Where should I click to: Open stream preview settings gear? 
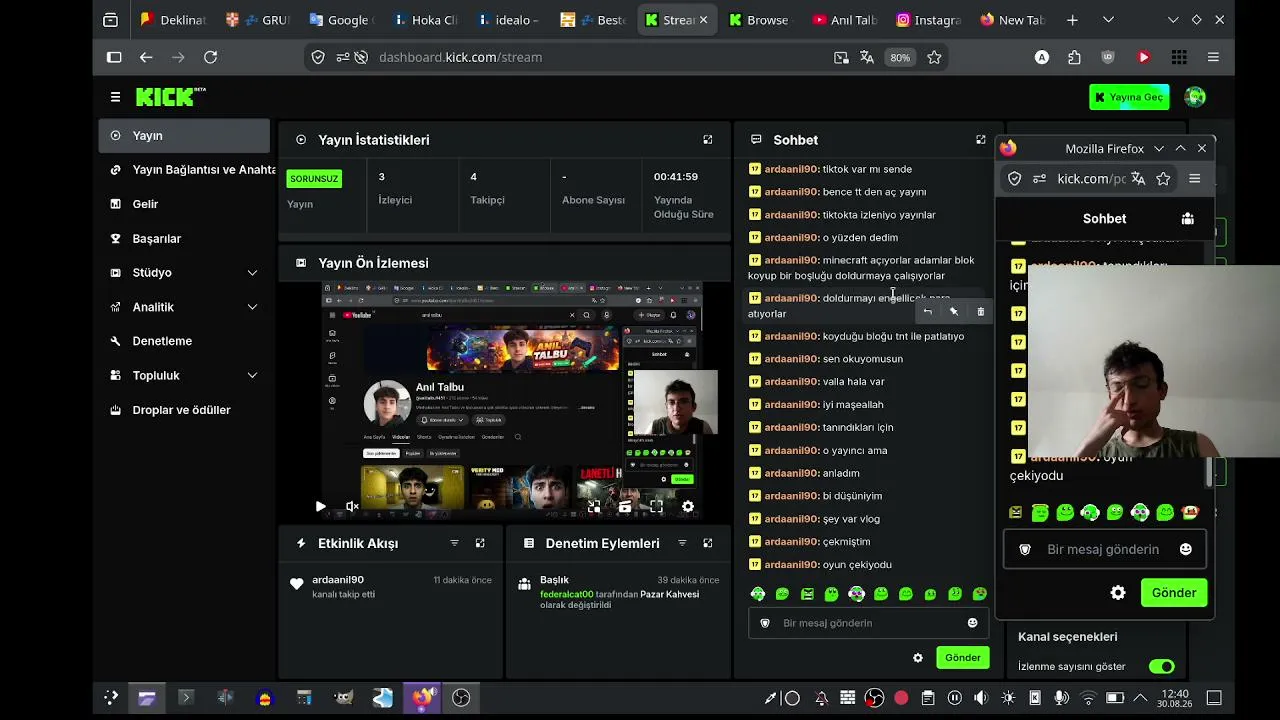point(688,507)
